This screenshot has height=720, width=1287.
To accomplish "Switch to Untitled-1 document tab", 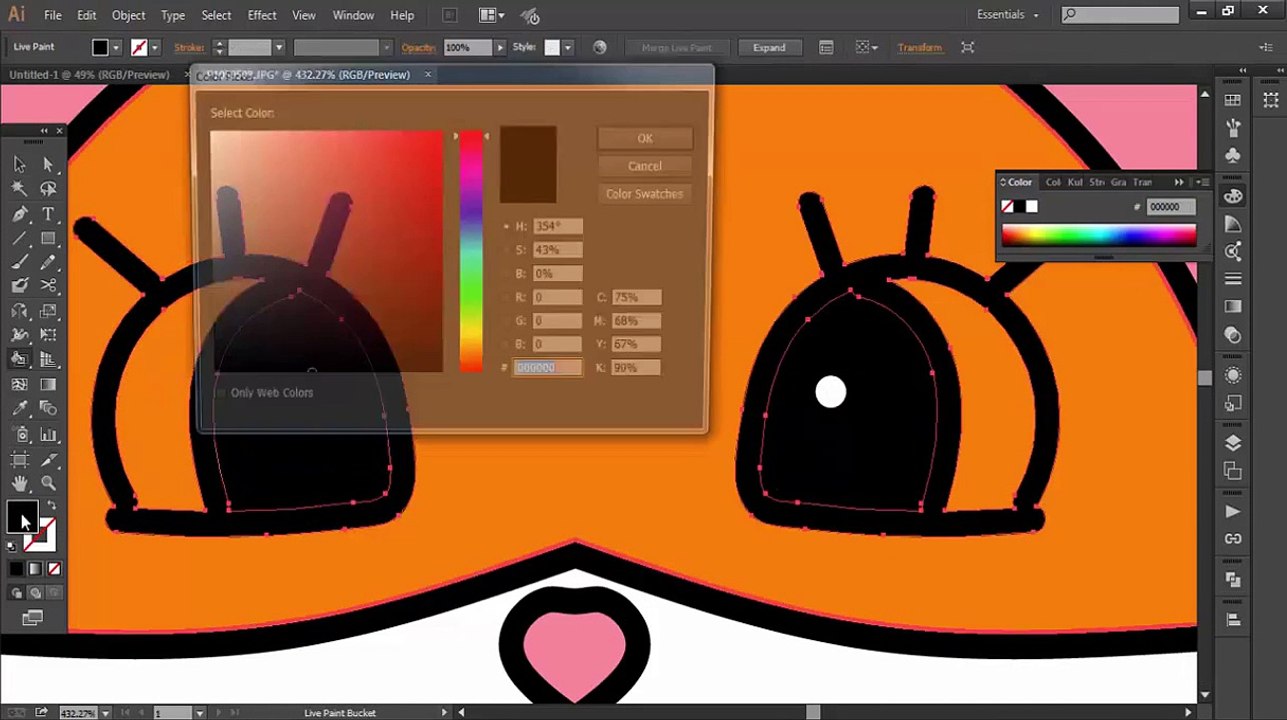I will click(x=90, y=75).
